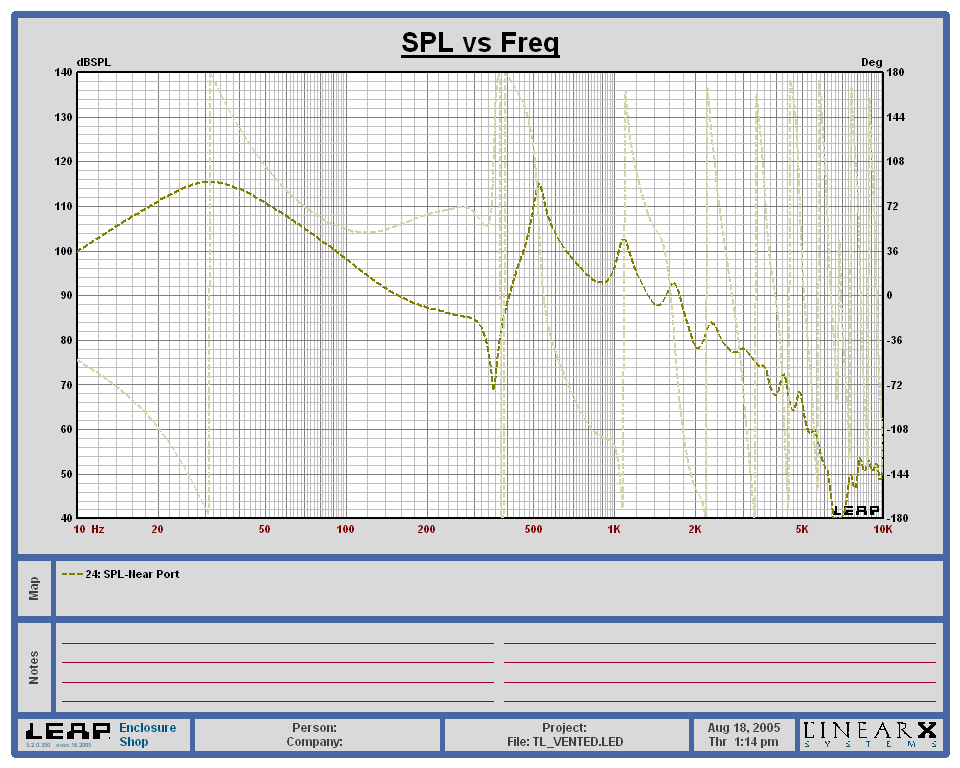Image resolution: width=960 pixels, height=768 pixels.
Task: Click the '36' degree axis value
Action: 893,251
